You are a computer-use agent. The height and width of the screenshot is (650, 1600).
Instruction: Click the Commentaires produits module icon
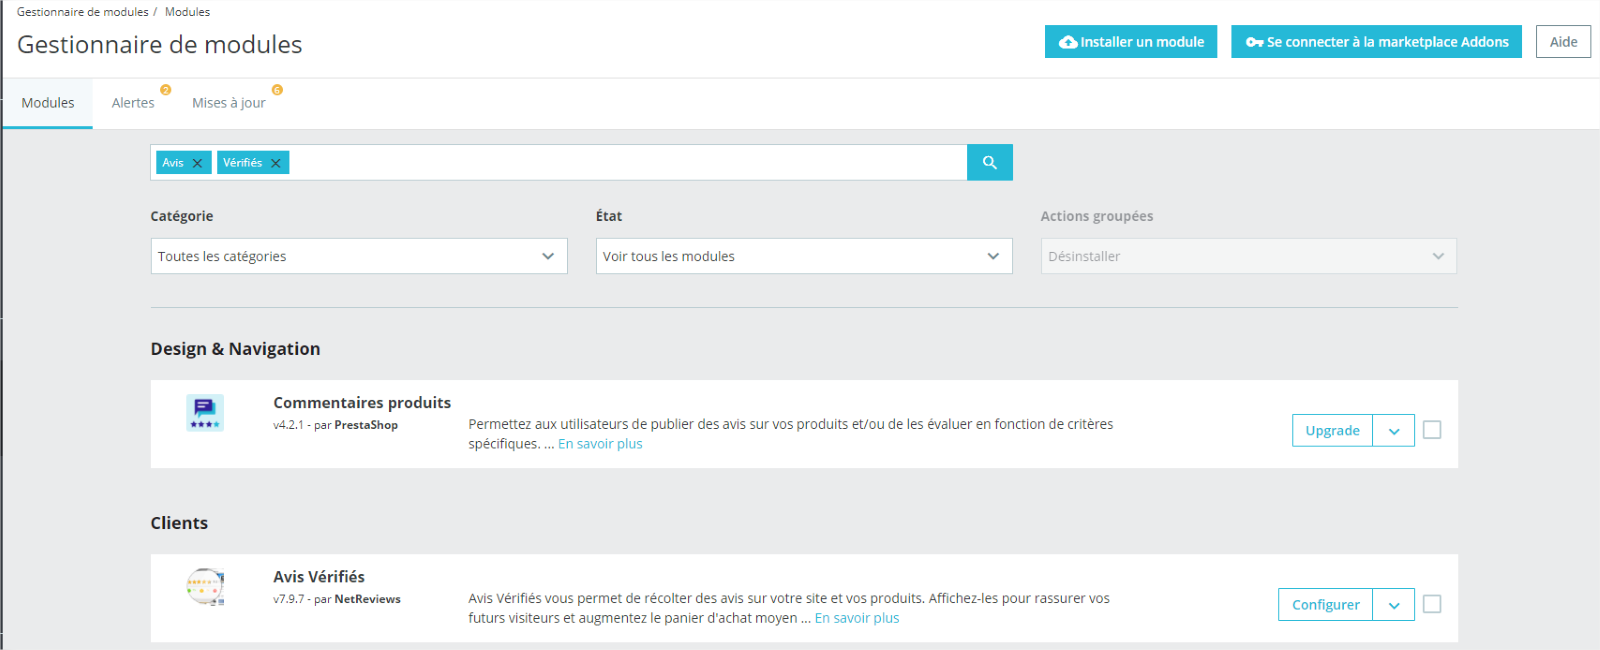[x=205, y=413]
